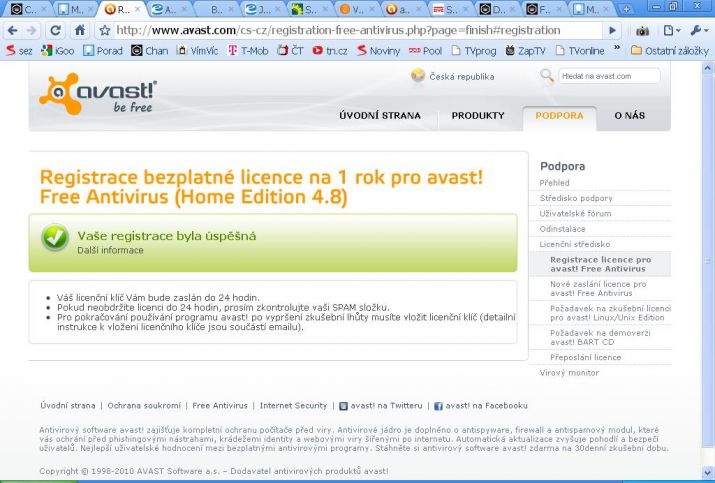Image resolution: width=715 pixels, height=483 pixels.
Task: Open the T-Mob bookmark
Action: pyautogui.click(x=248, y=51)
